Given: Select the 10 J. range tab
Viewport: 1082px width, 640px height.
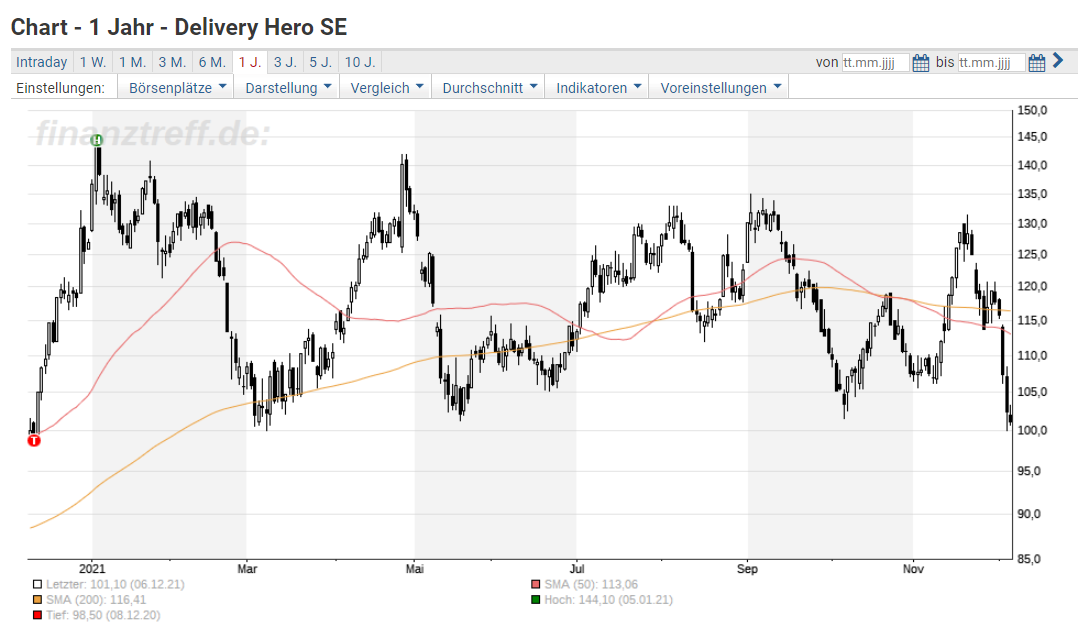Looking at the screenshot, I should click(360, 62).
